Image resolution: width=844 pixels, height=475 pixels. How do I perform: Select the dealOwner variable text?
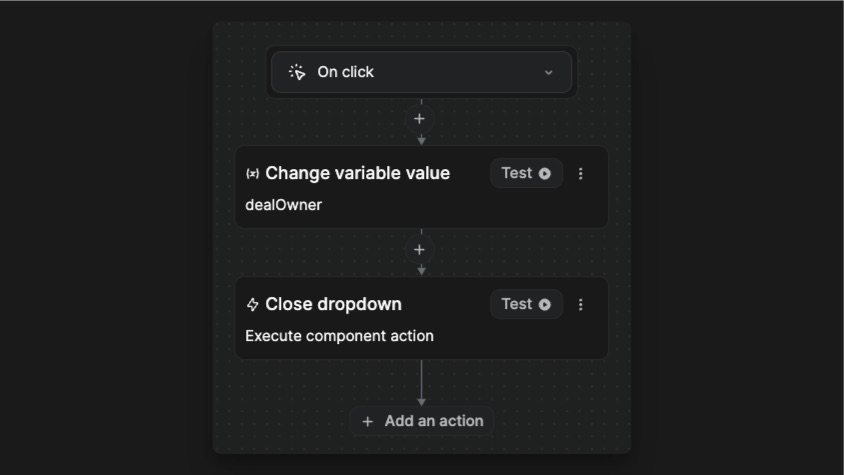284,205
